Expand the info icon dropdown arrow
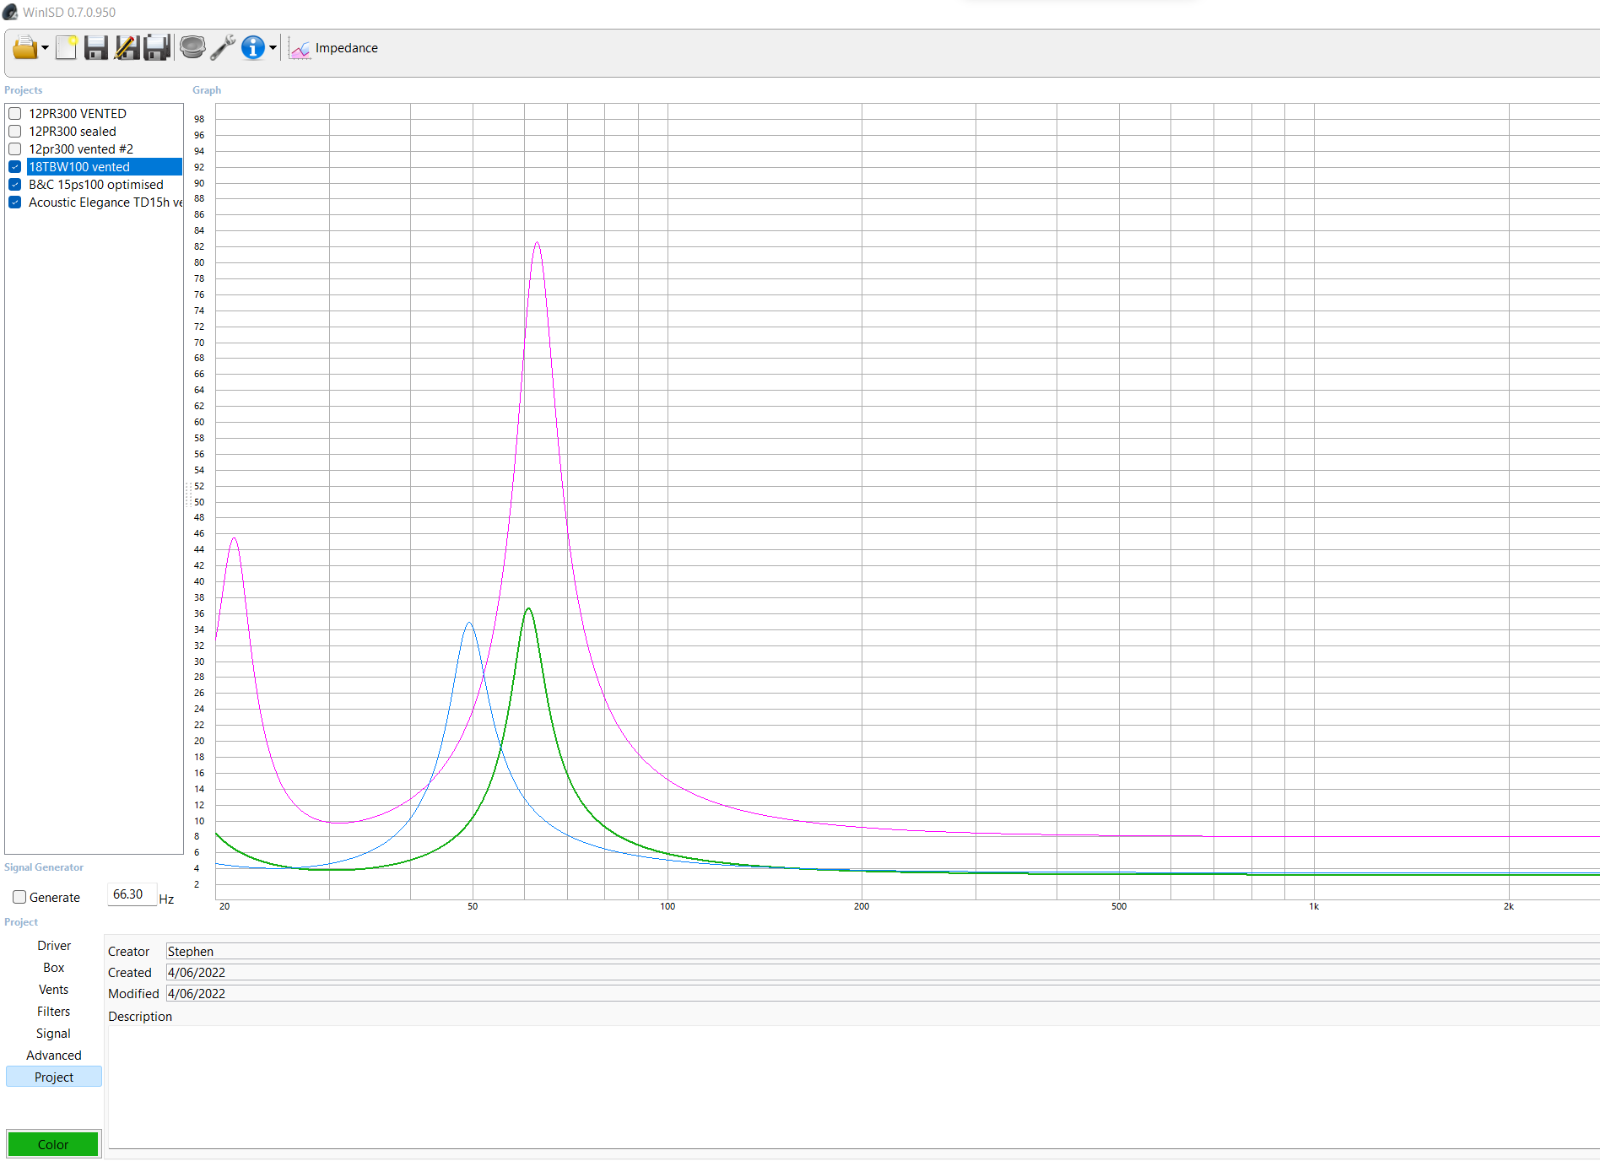This screenshot has width=1600, height=1161. point(272,48)
